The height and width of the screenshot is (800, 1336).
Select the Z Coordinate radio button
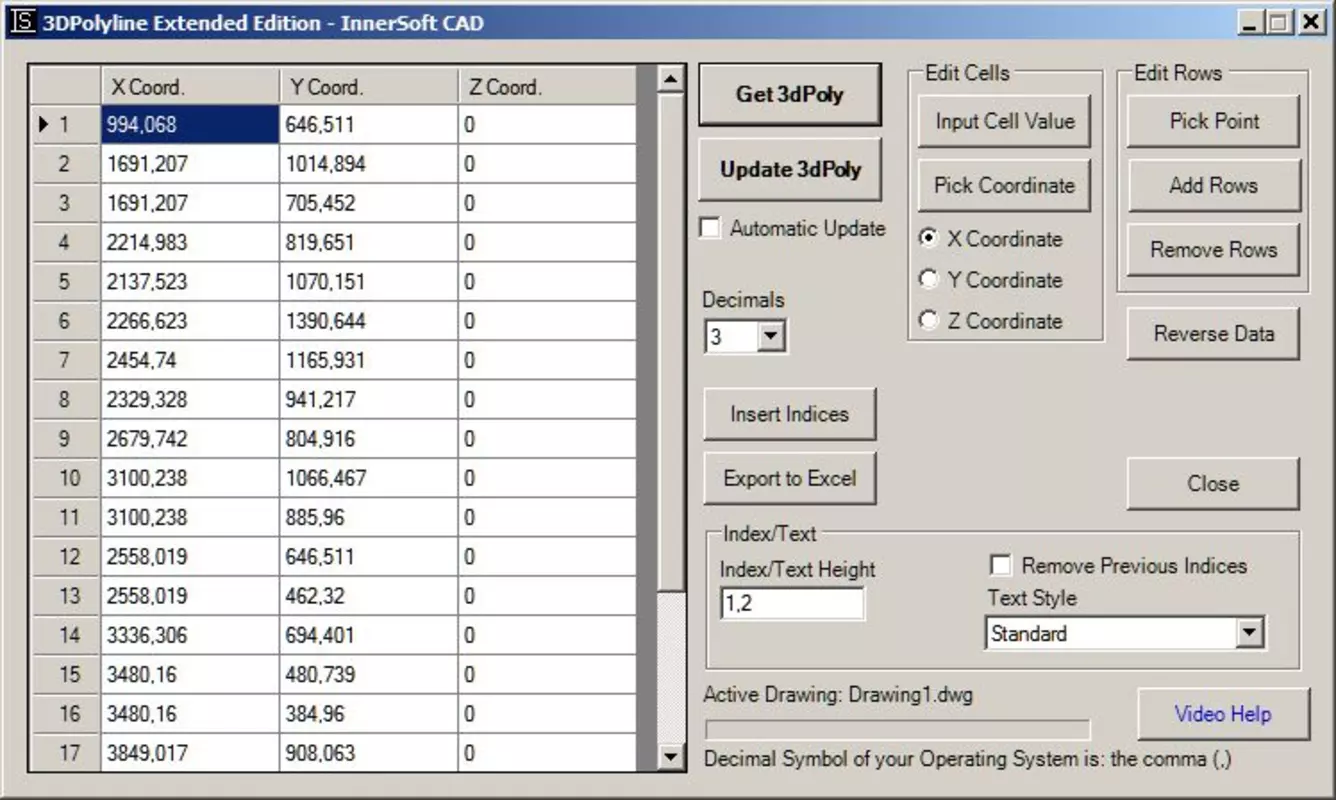pos(930,321)
